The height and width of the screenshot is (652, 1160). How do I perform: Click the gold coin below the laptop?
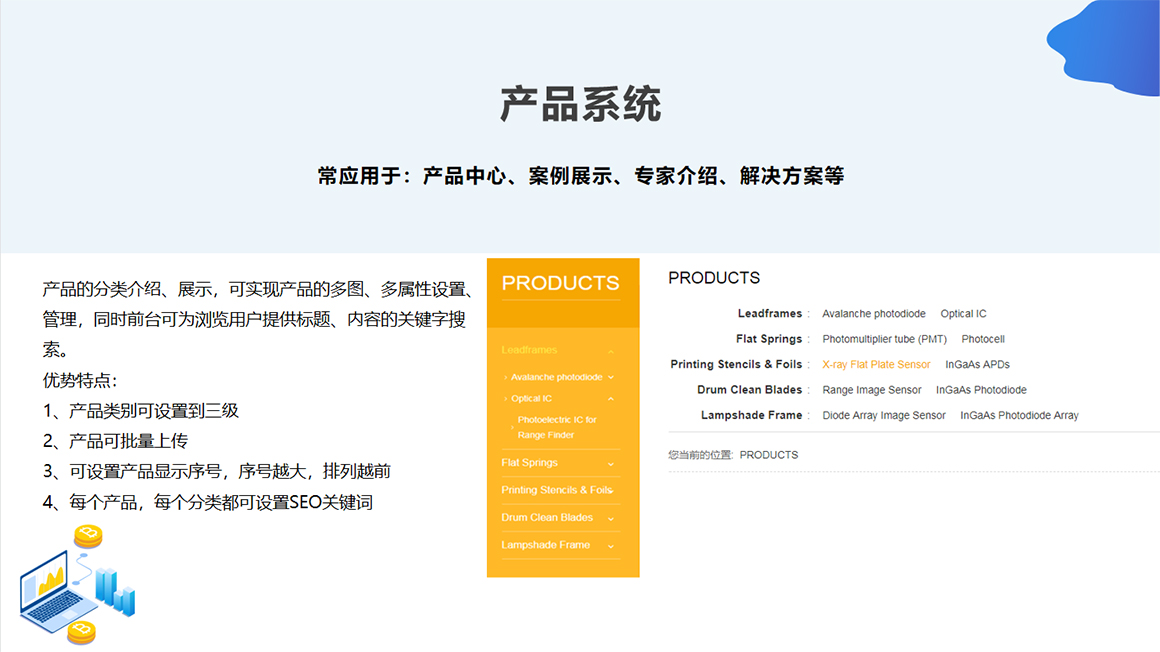81,632
